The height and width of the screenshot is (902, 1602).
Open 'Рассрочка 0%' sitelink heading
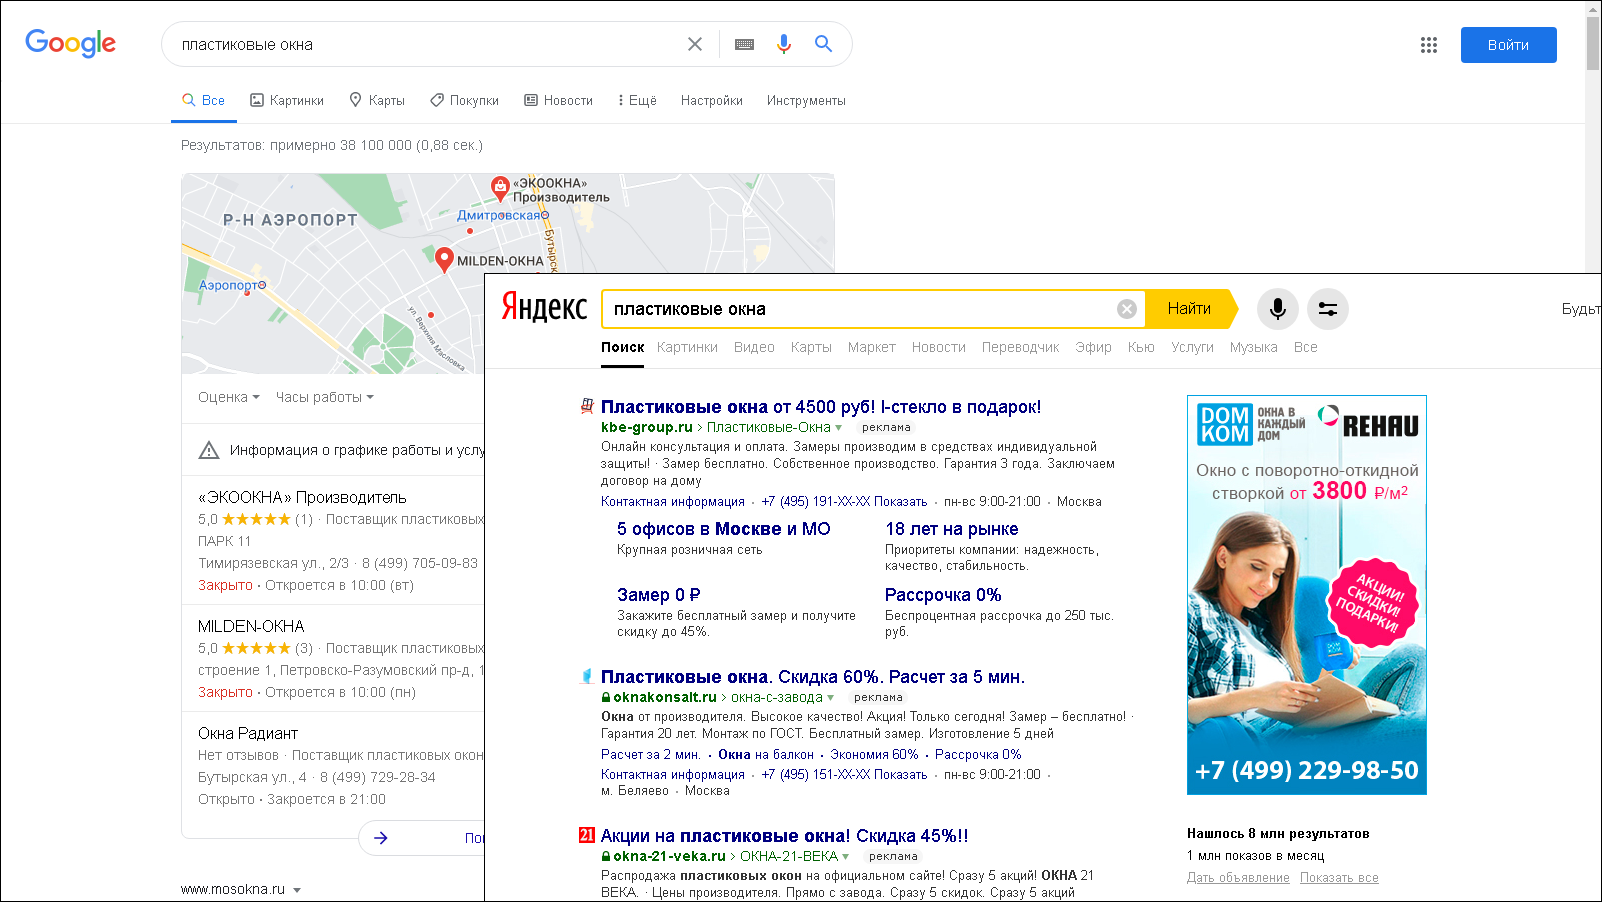coord(943,595)
